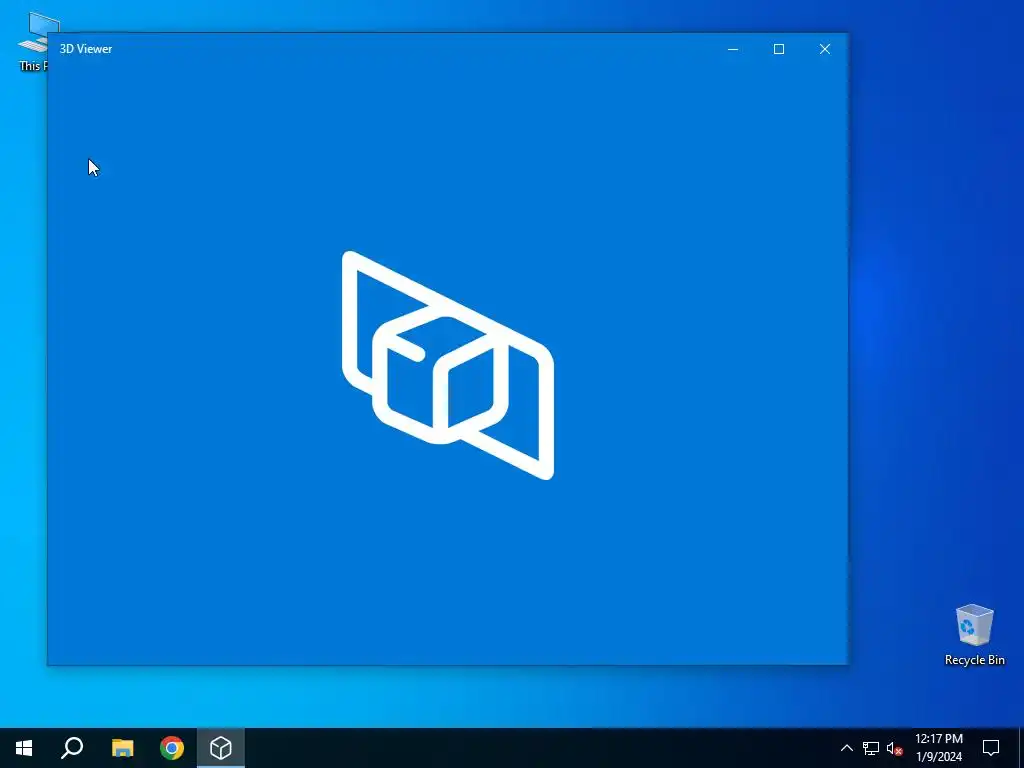1024x768 pixels.
Task: Open Google Chrome from taskbar
Action: click(x=172, y=748)
